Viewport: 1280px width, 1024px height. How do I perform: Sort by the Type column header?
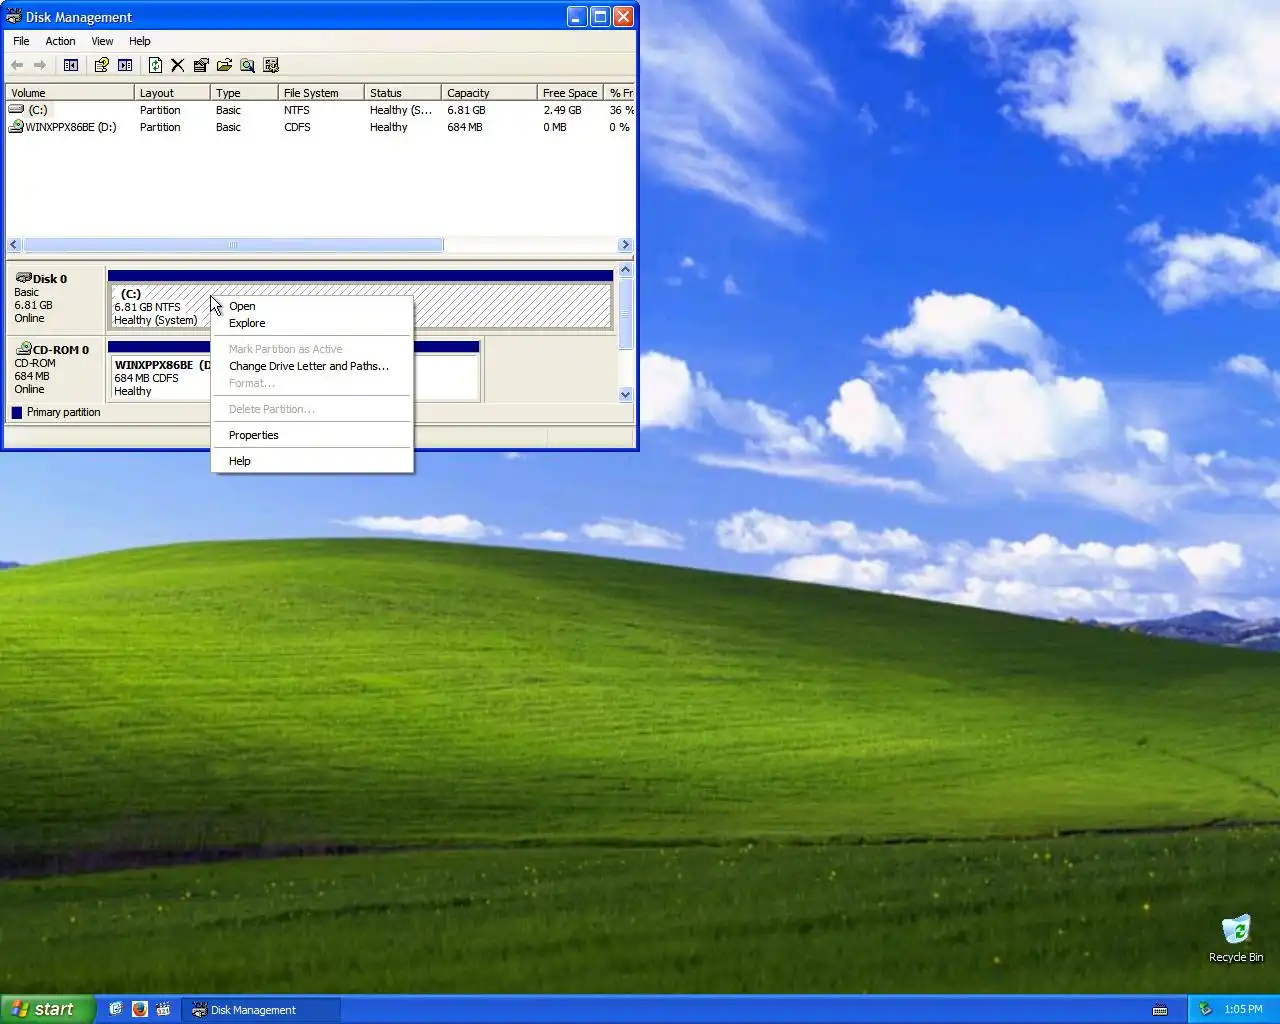pyautogui.click(x=244, y=92)
